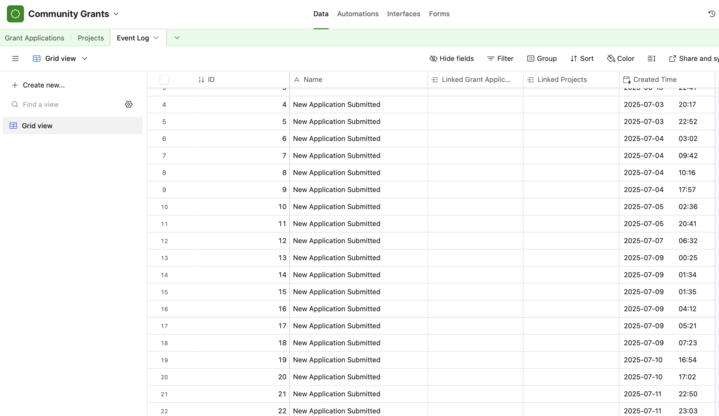Click time 03:02 in row 6
Image resolution: width=719 pixels, height=416 pixels.
[688, 139]
